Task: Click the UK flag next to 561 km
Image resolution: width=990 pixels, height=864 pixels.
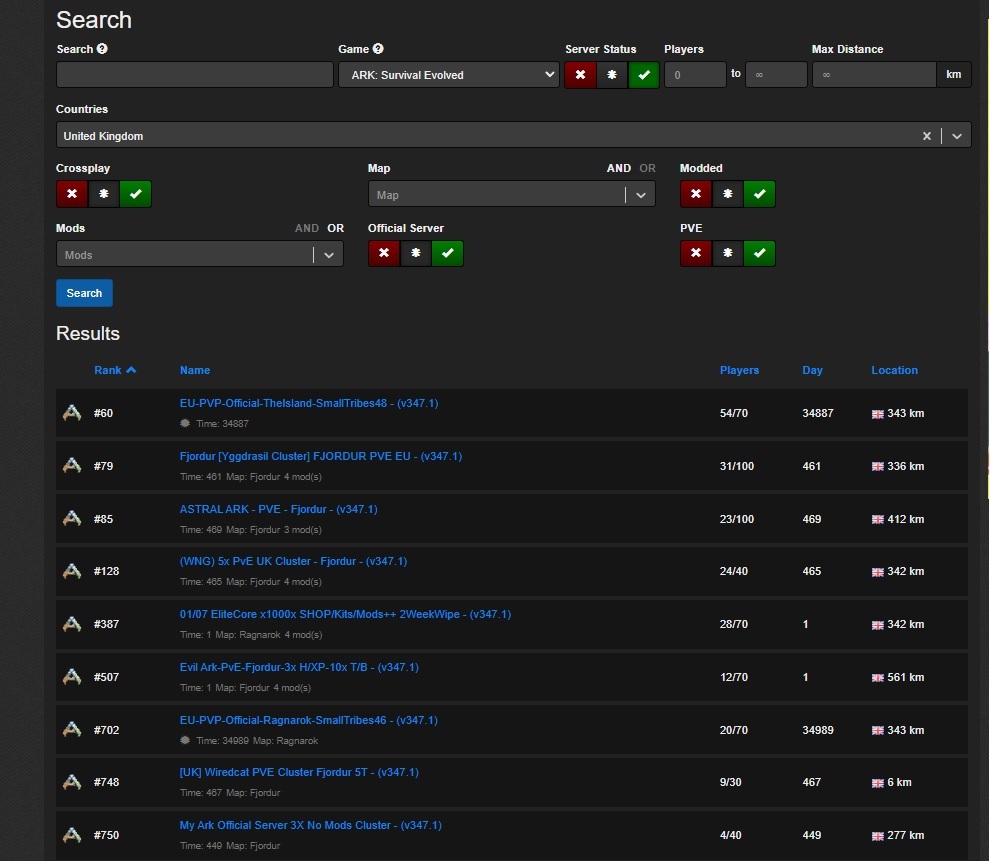Action: pos(878,678)
